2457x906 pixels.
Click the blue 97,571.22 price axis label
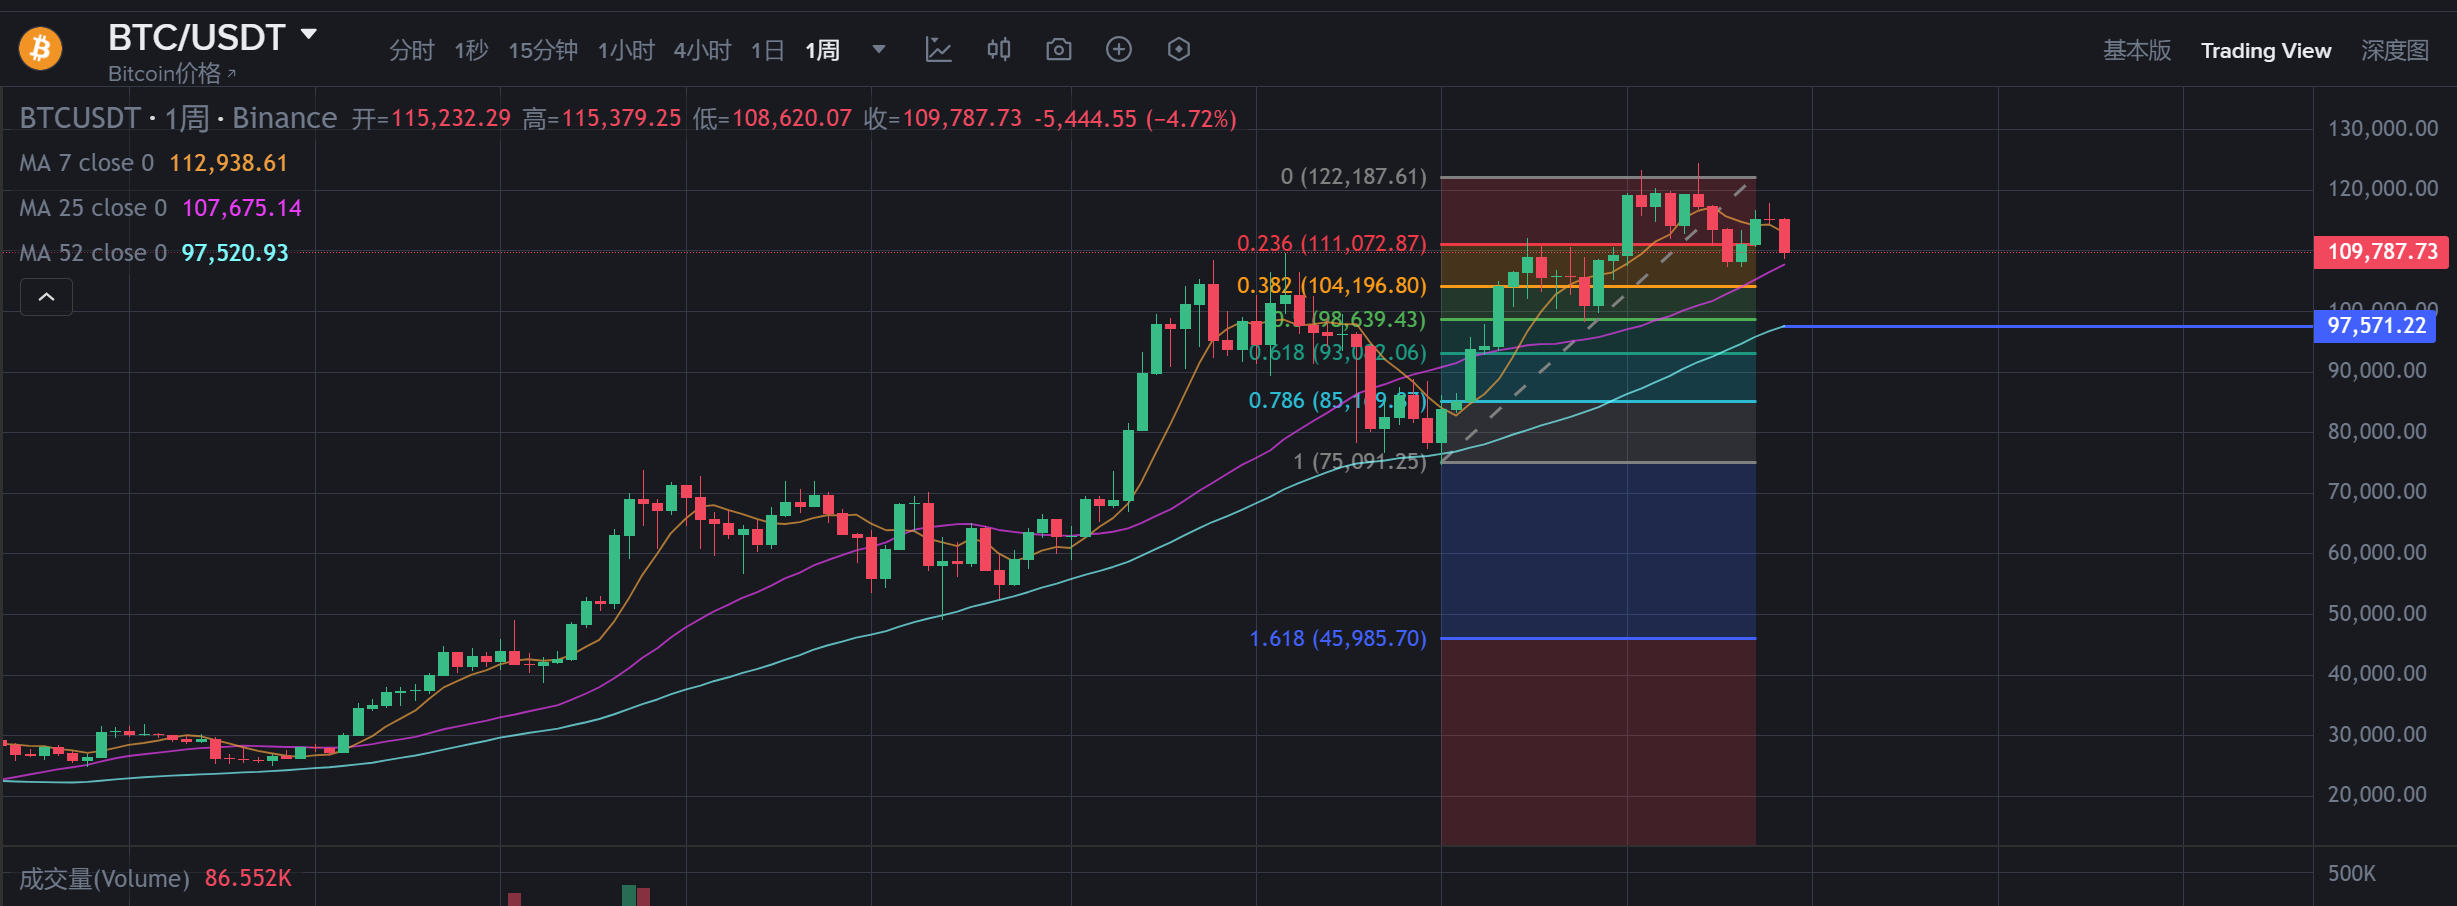(x=2376, y=326)
